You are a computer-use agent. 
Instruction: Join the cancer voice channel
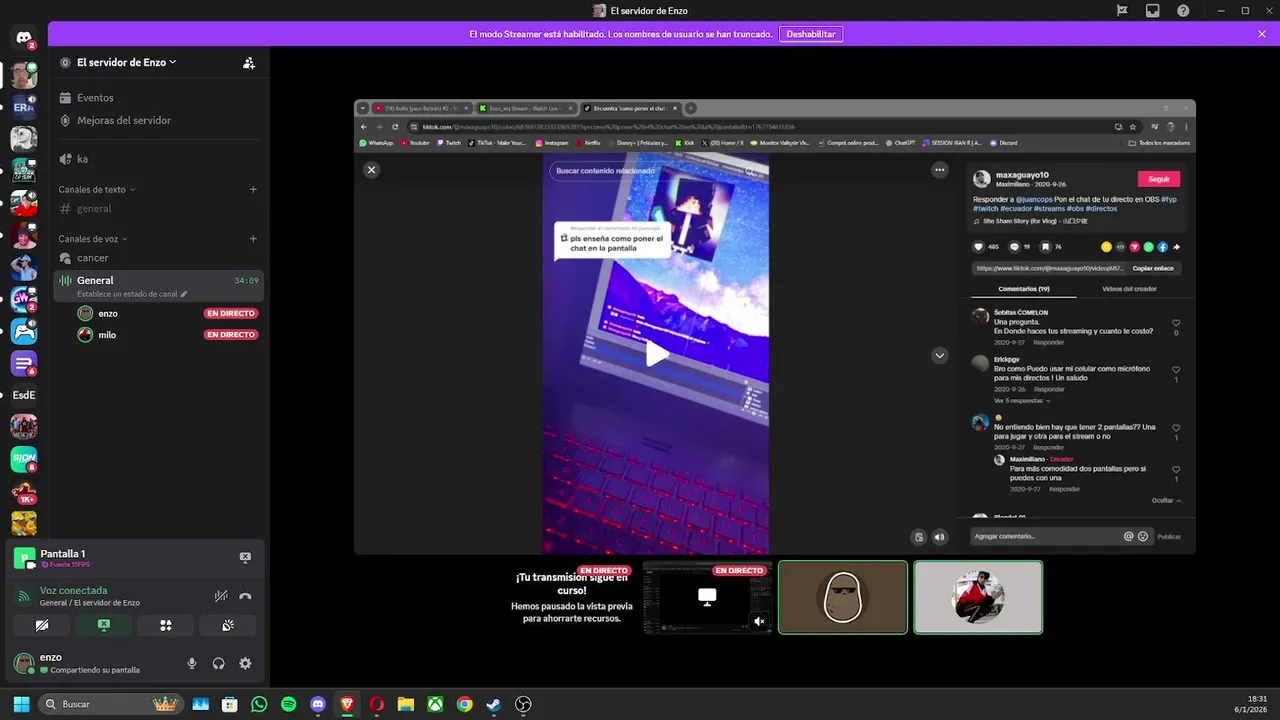coord(158,258)
